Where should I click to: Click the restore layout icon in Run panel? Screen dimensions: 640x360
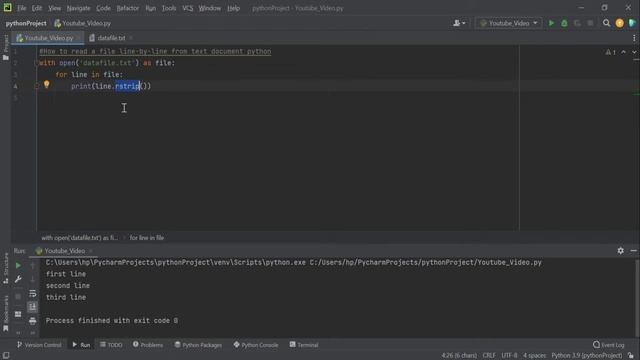18,314
